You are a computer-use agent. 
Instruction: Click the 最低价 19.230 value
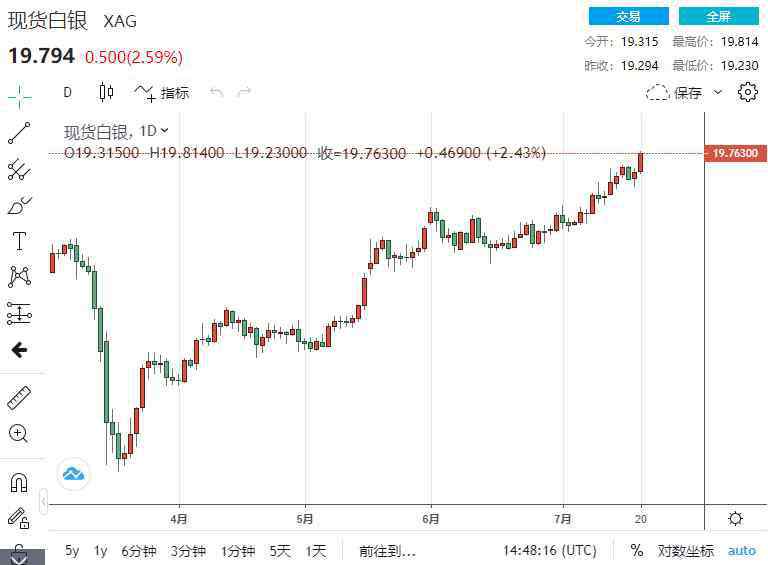point(740,65)
